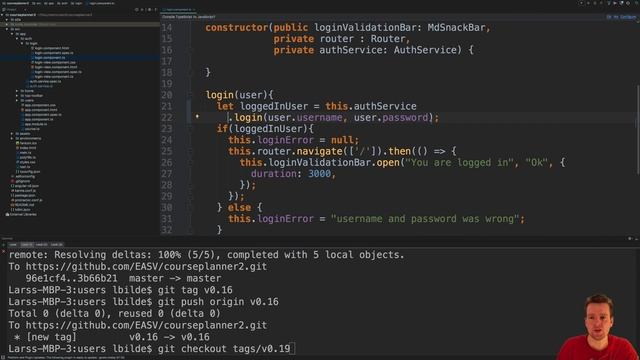640x360 pixels.
Task: Expand the home folder
Action: pos(17,91)
